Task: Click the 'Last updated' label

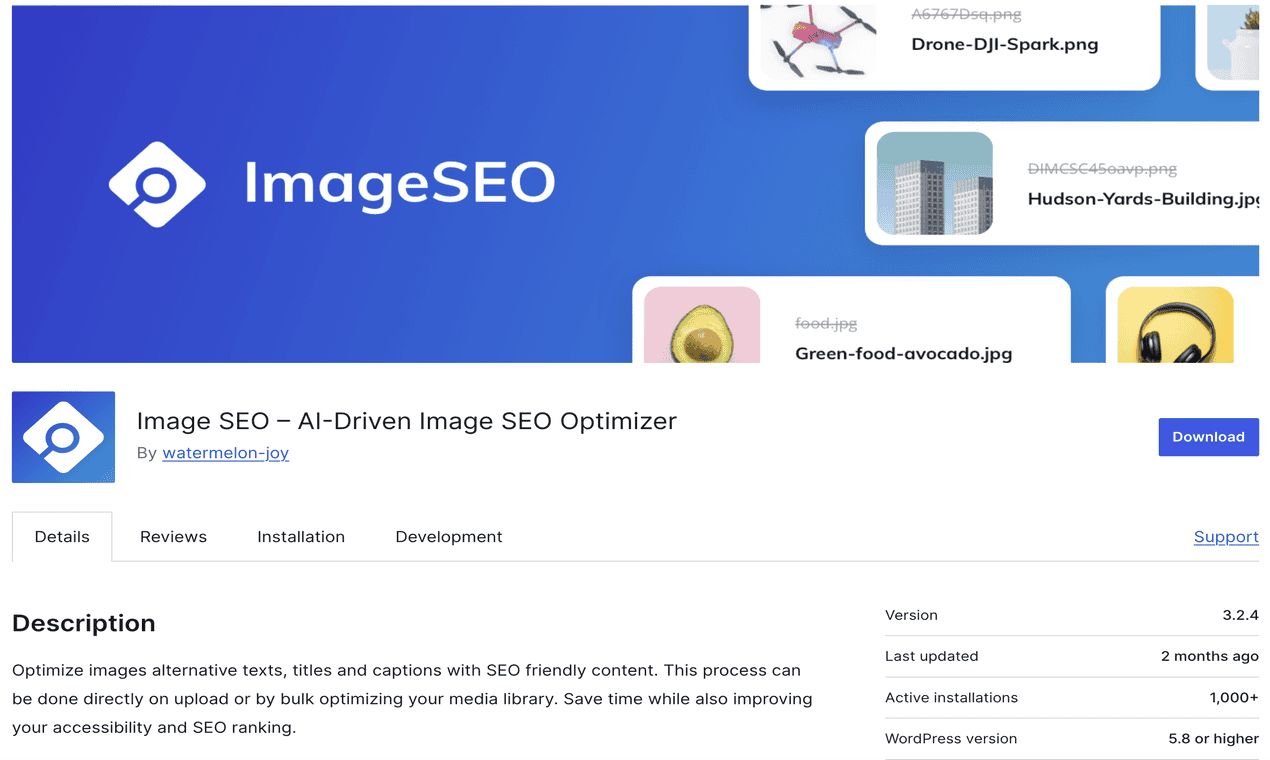Action: tap(932, 656)
